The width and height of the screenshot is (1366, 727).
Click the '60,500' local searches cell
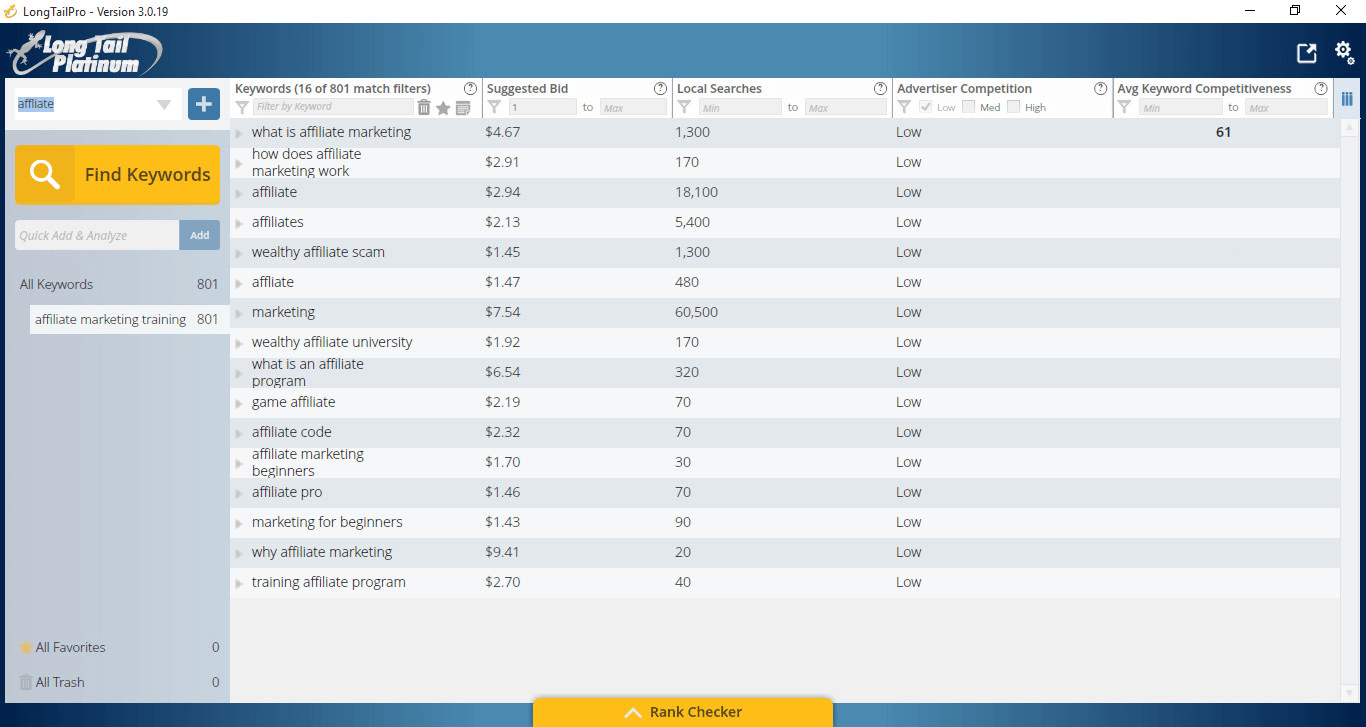(x=696, y=312)
